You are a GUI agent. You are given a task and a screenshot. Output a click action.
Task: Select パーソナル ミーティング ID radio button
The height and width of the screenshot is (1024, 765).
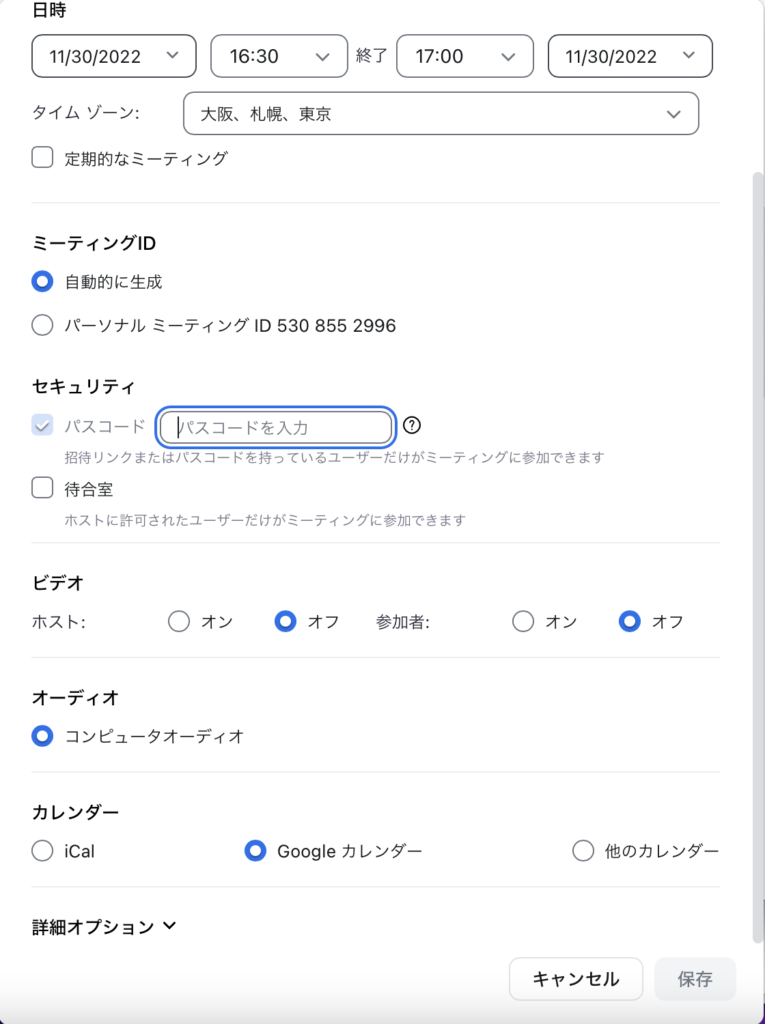[42, 325]
